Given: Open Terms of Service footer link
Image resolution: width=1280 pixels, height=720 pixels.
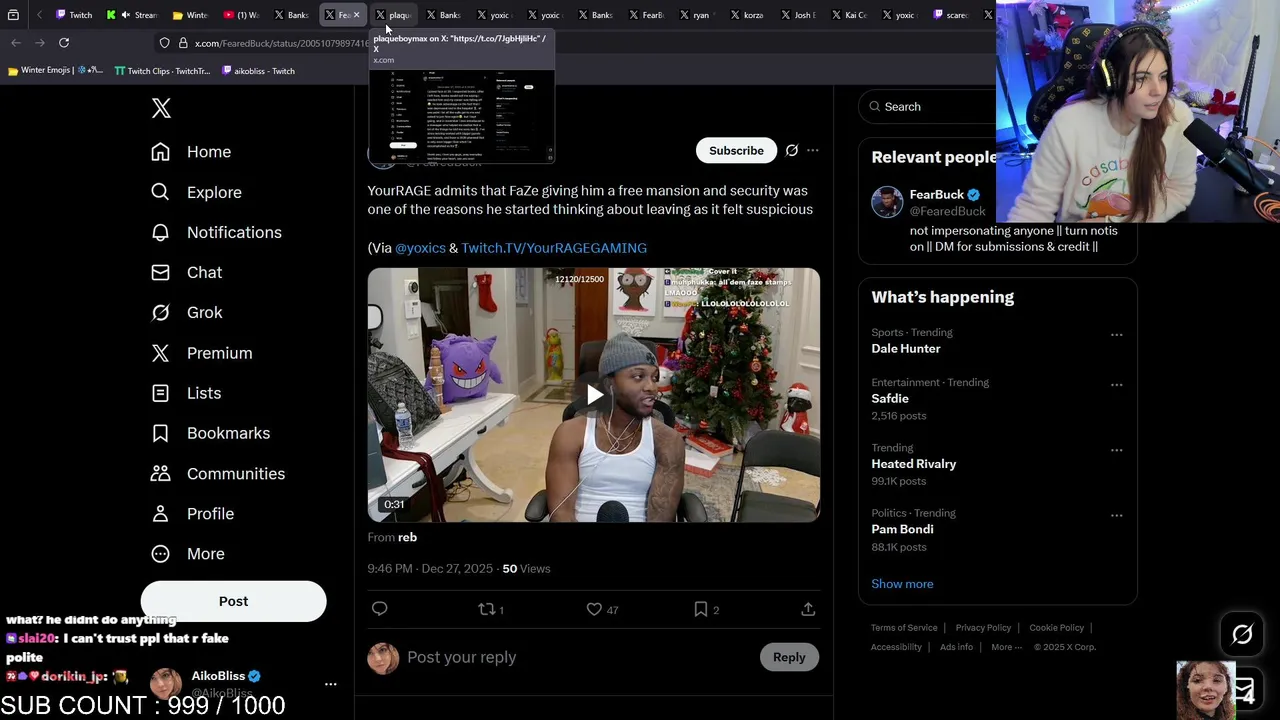Looking at the screenshot, I should (904, 628).
